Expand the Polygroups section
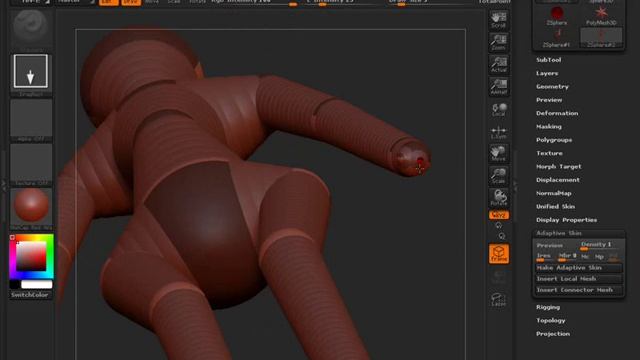 [x=554, y=140]
